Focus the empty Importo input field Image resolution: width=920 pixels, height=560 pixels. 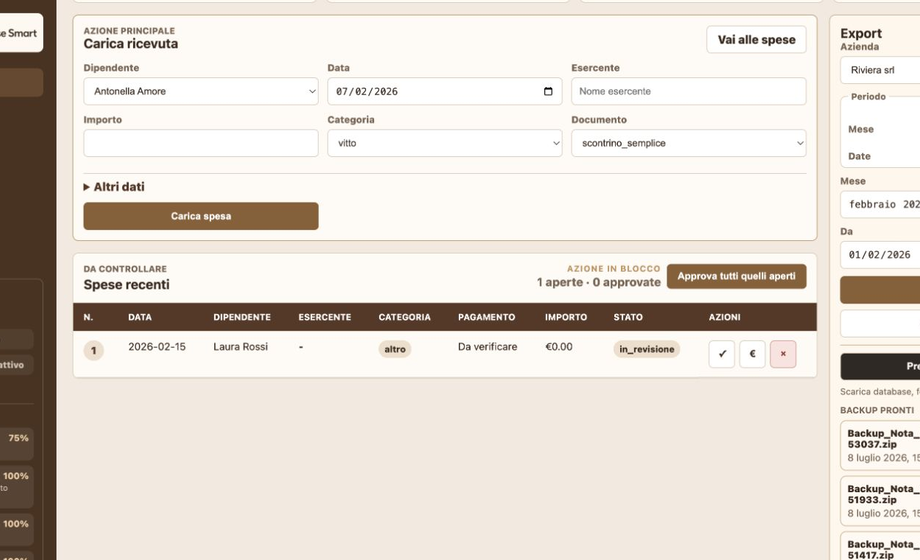[201, 143]
